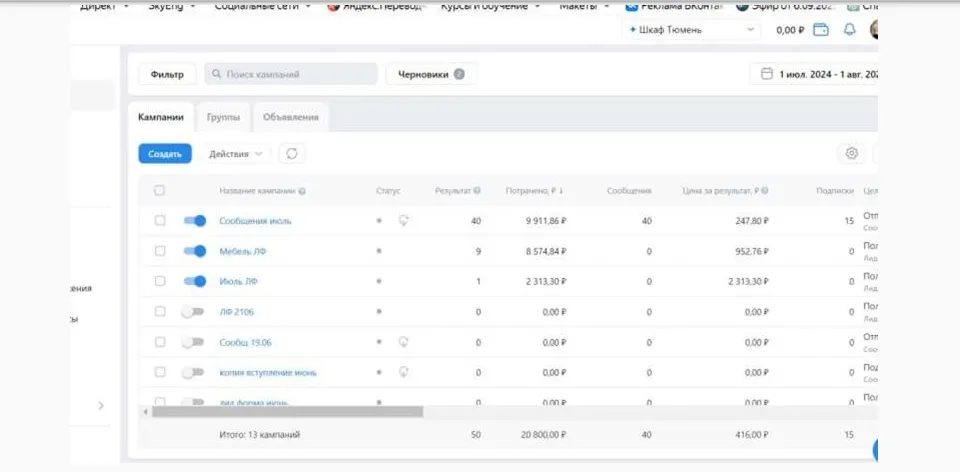This screenshot has width=960, height=472.
Task: Click the Подписки column header
Action: (835, 191)
